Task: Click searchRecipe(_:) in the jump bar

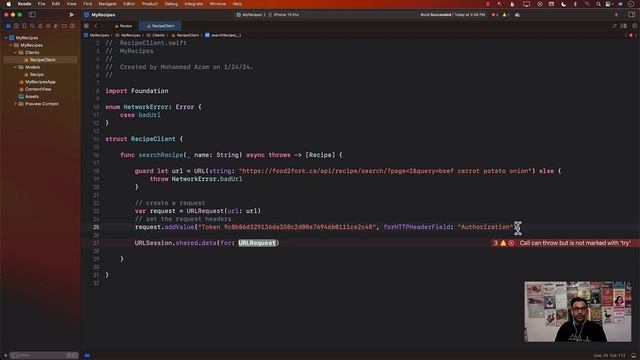Action: click(x=223, y=35)
